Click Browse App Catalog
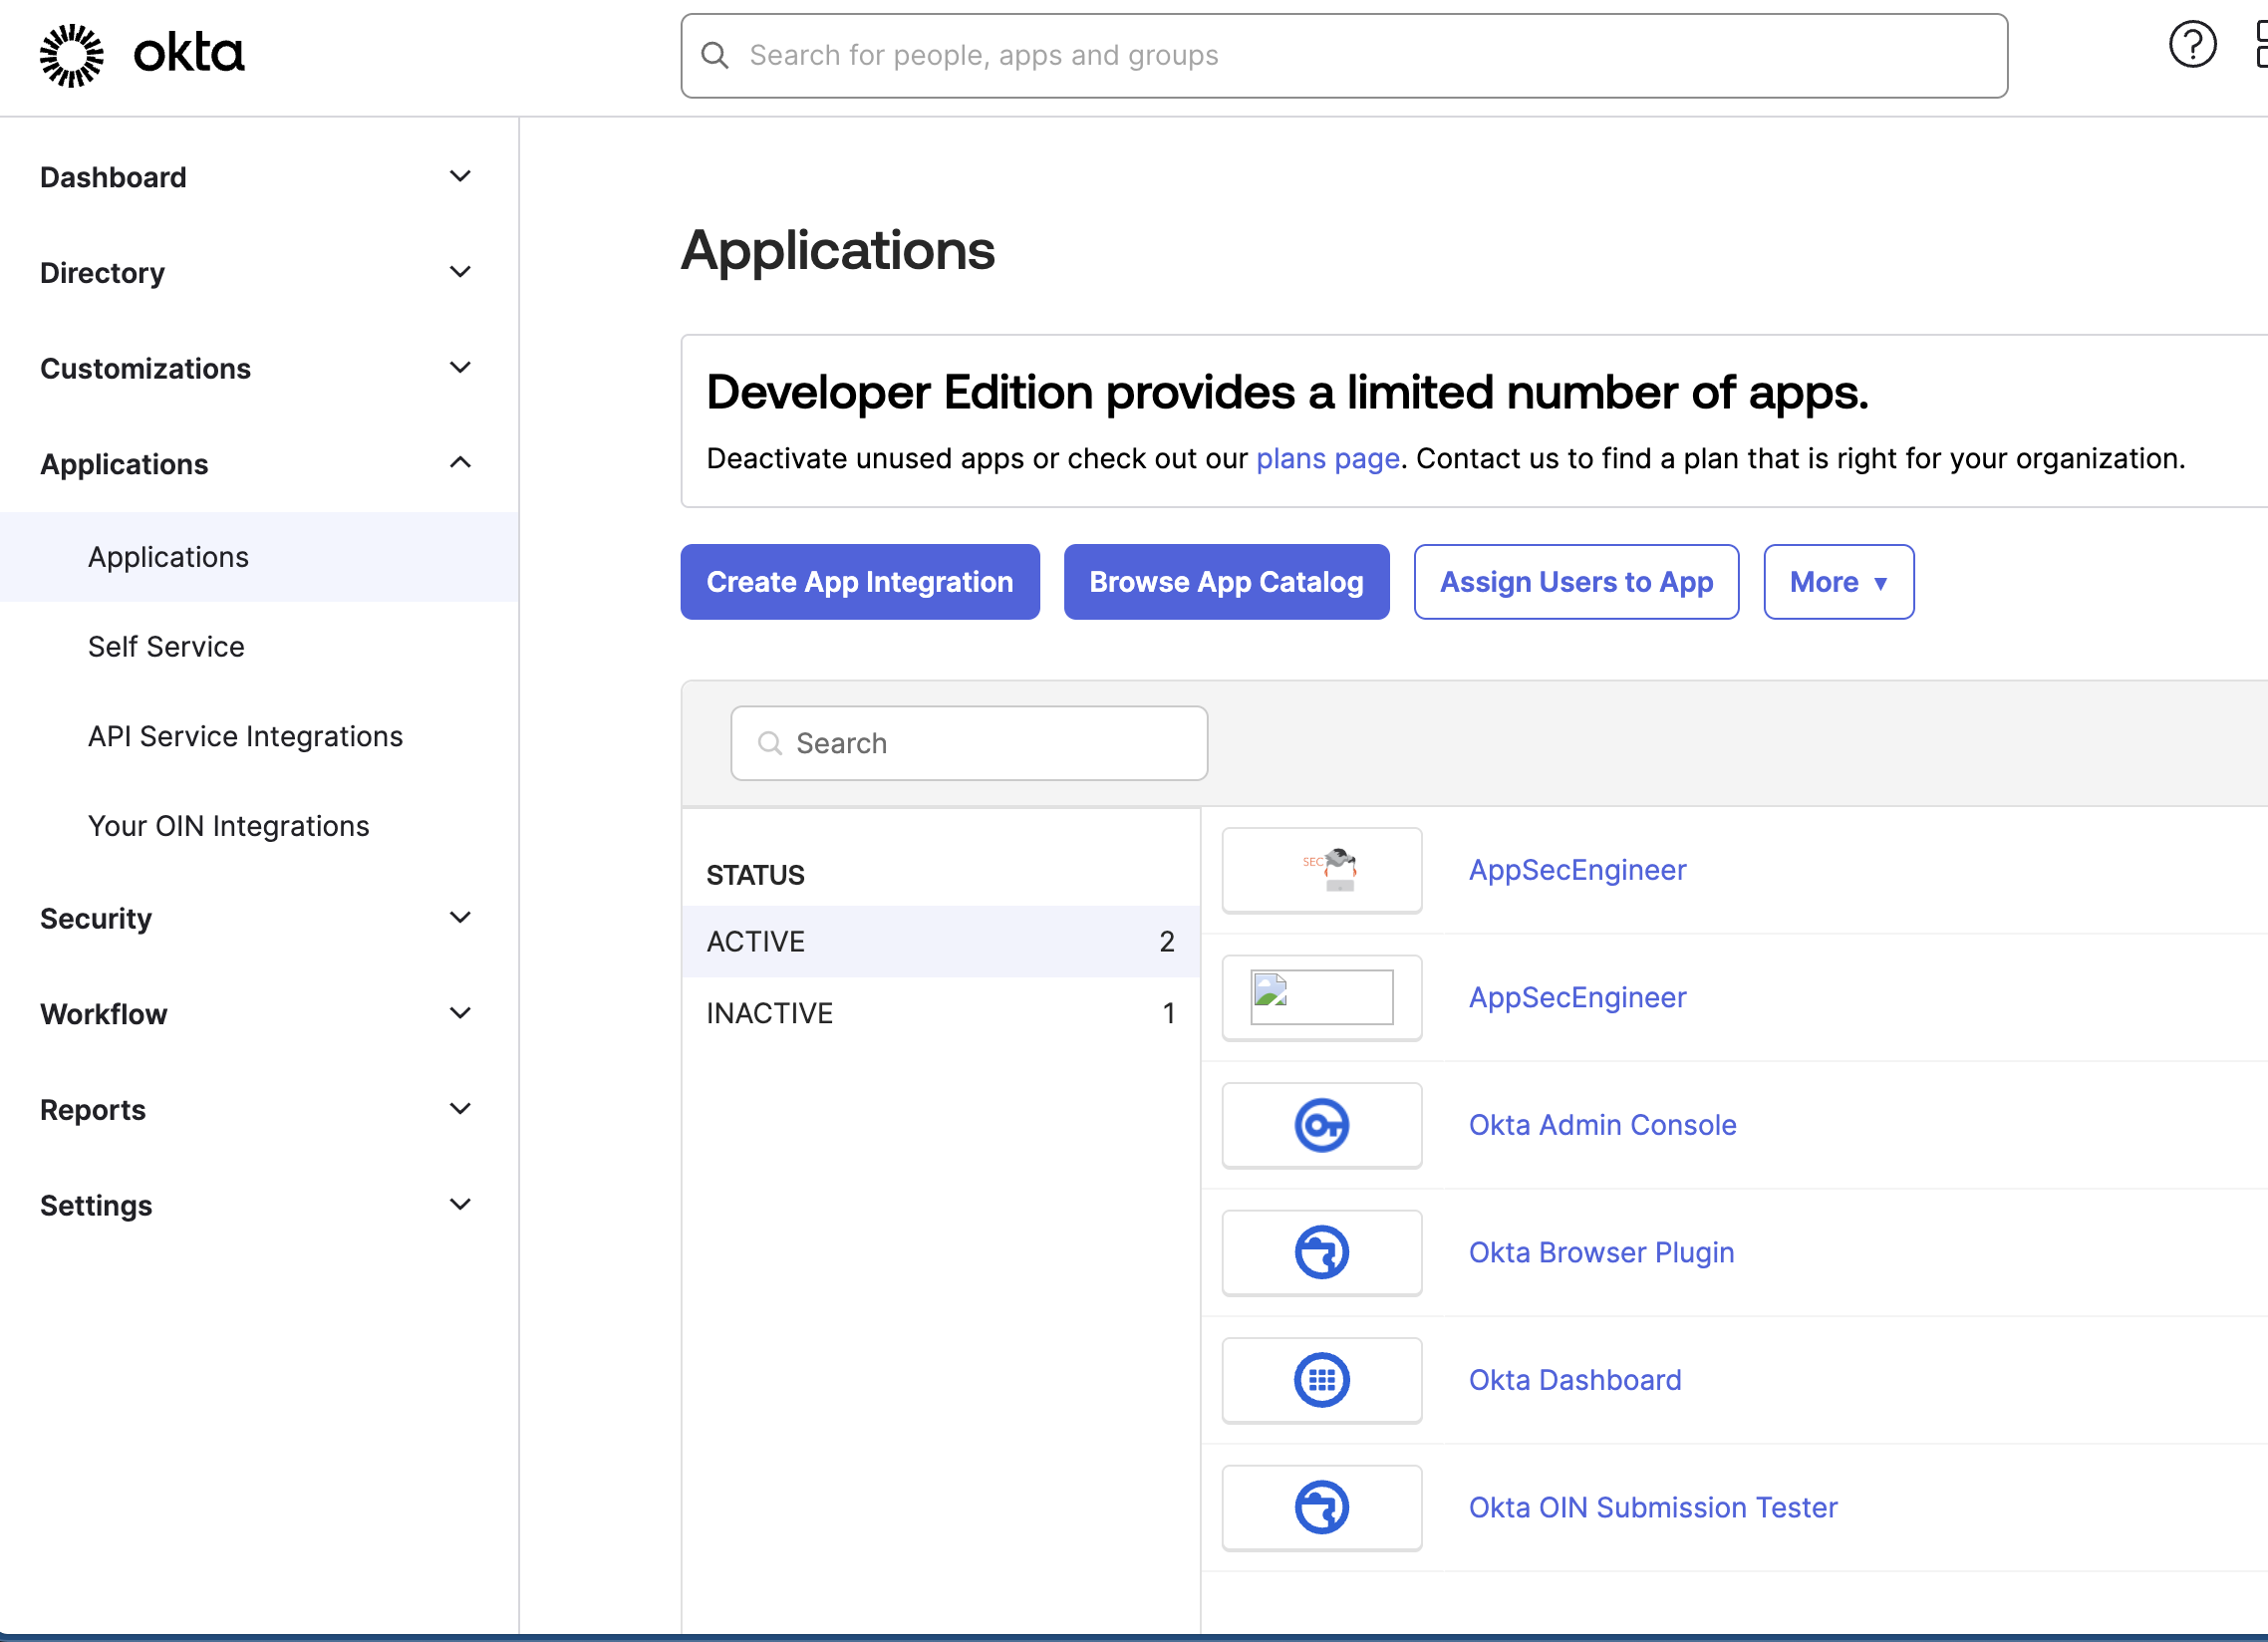 tap(1226, 581)
